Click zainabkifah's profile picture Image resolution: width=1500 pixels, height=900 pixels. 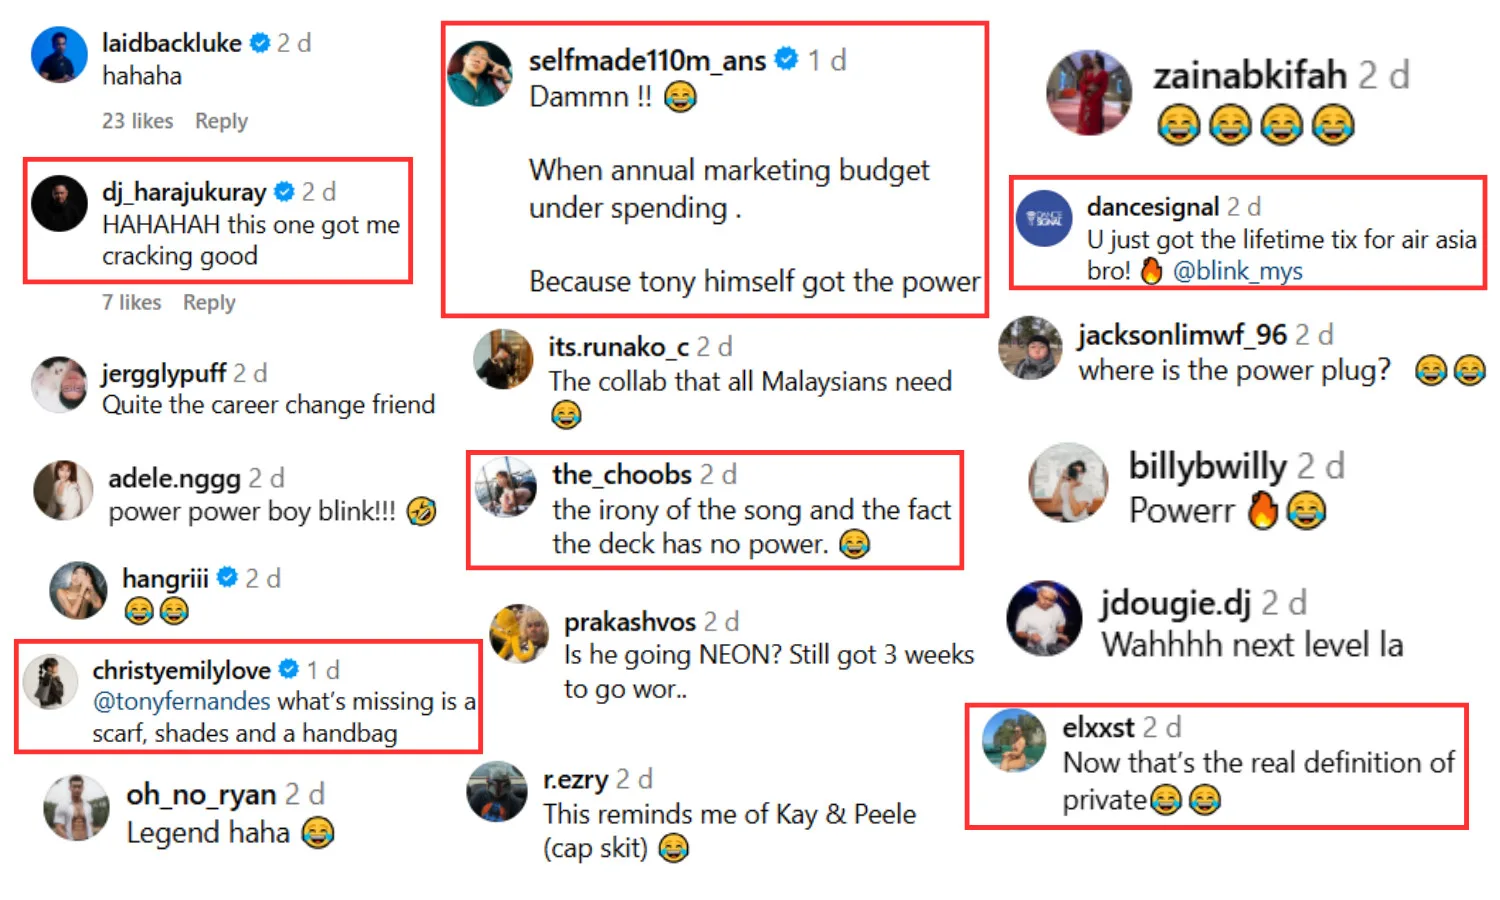(1089, 92)
